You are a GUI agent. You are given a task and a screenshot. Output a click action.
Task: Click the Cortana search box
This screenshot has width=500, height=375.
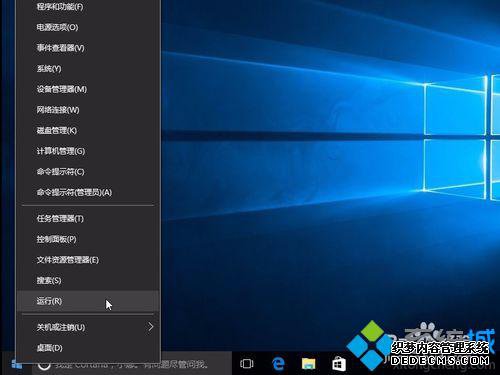132,364
